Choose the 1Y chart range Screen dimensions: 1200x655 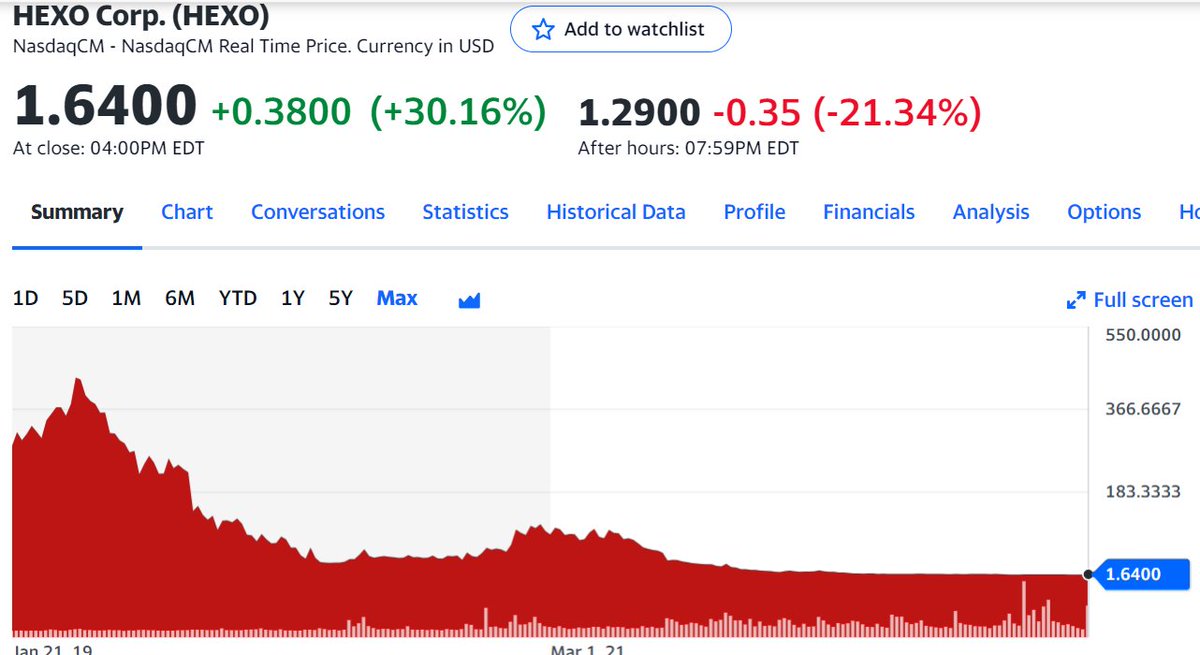(293, 298)
